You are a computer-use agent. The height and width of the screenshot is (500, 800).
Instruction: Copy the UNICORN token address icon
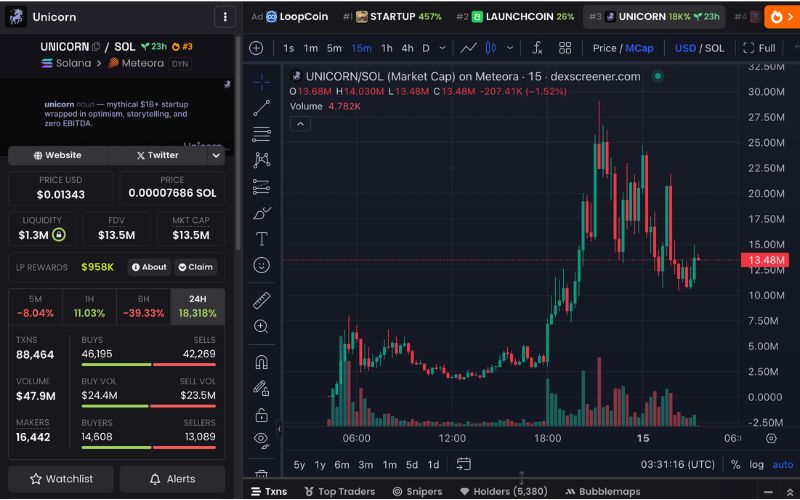(96, 47)
